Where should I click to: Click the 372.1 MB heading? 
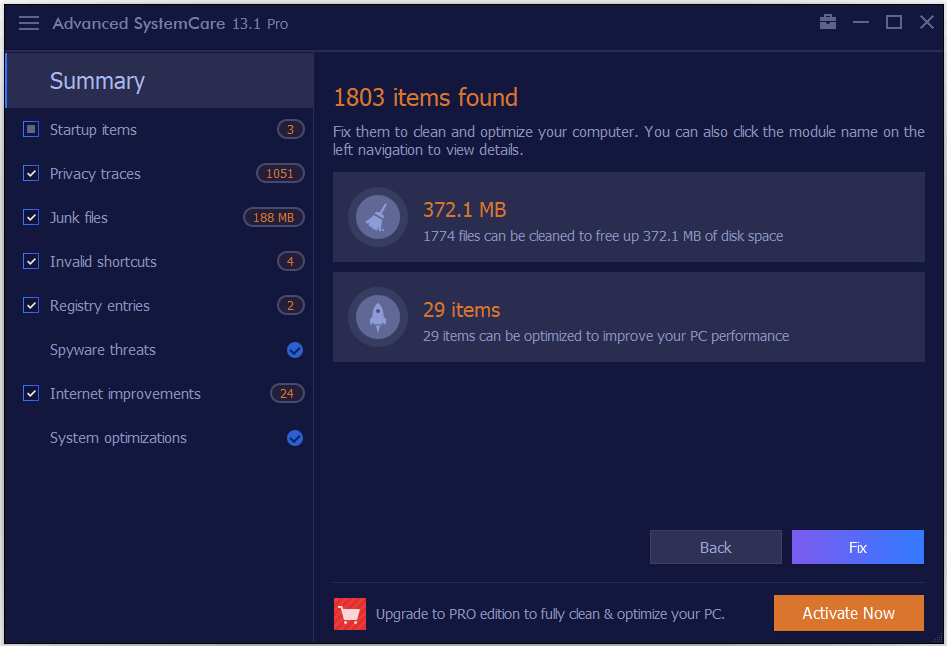464,210
